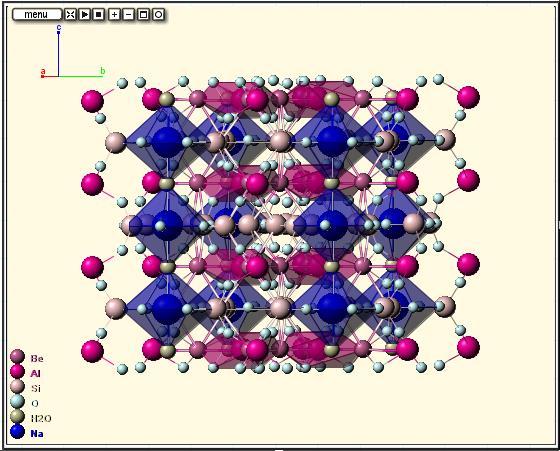Select the Be legend sphere
Image resolution: width=560 pixels, height=451 pixels.
click(17, 357)
